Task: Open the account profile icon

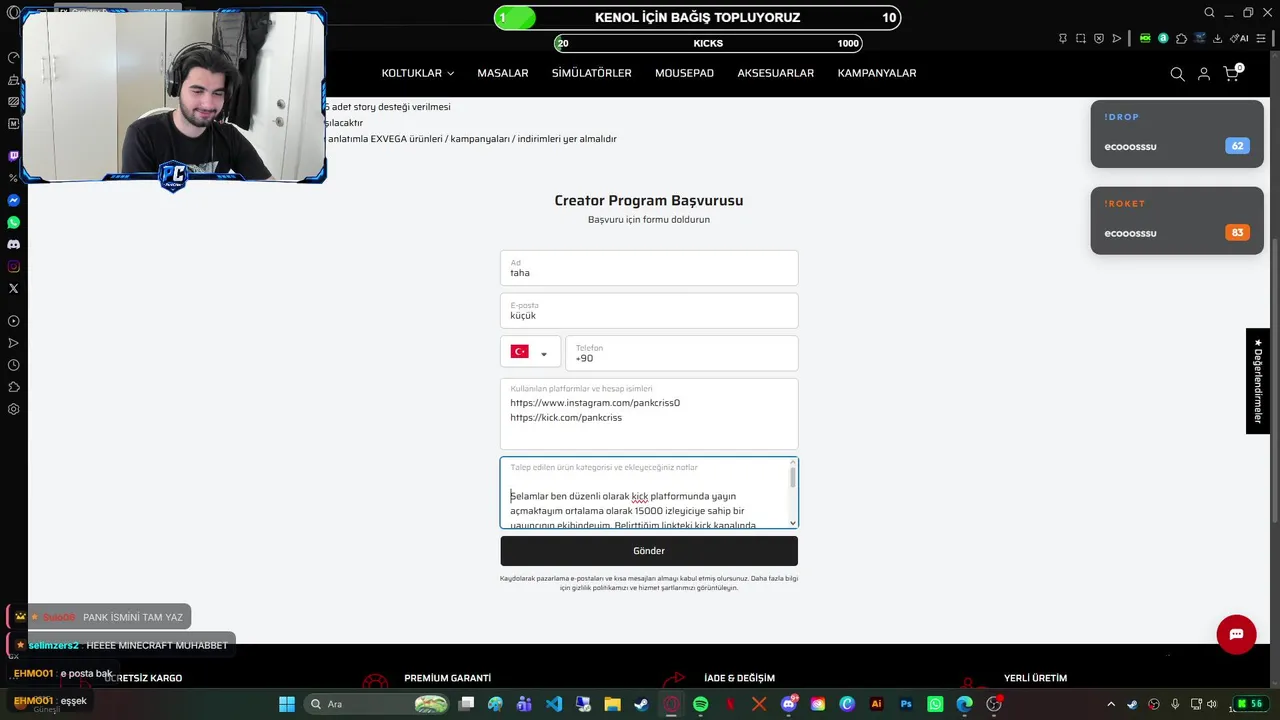Action: [1204, 74]
